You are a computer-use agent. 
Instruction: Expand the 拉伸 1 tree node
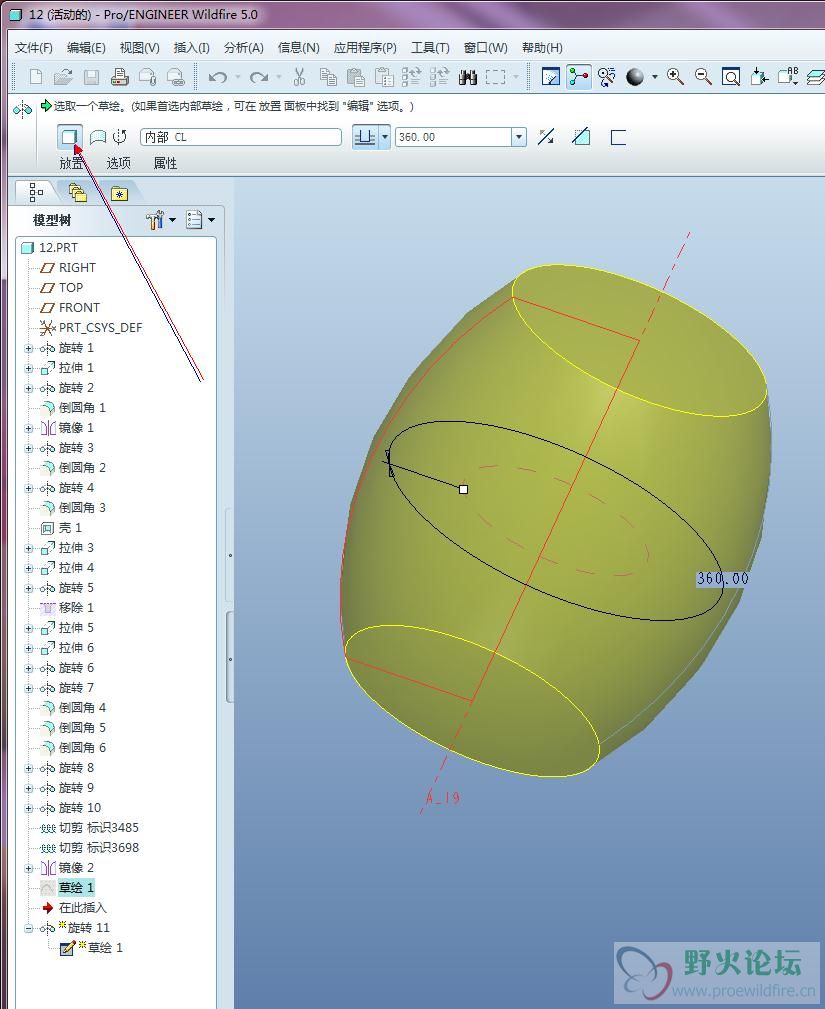(28, 368)
